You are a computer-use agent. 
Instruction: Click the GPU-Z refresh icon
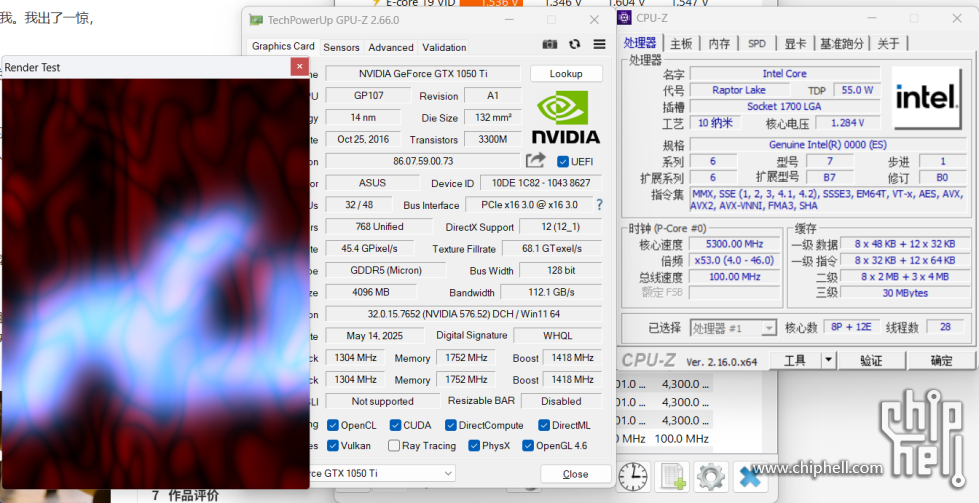coord(575,44)
